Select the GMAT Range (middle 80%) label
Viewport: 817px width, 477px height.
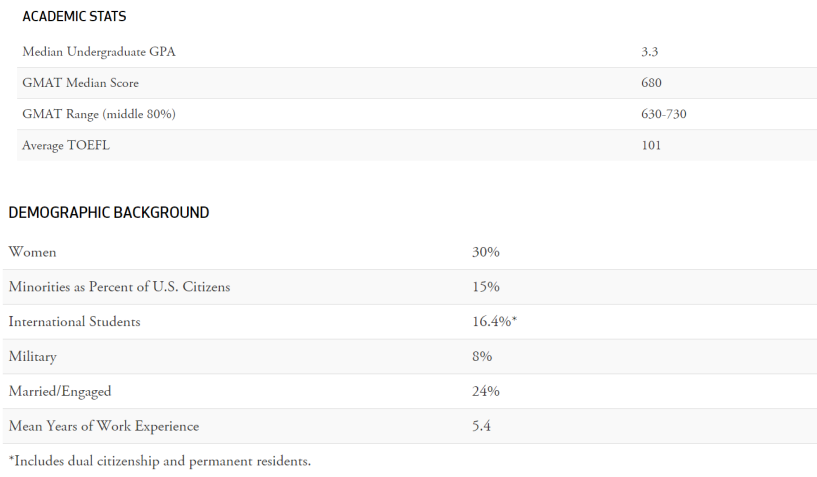coord(99,114)
